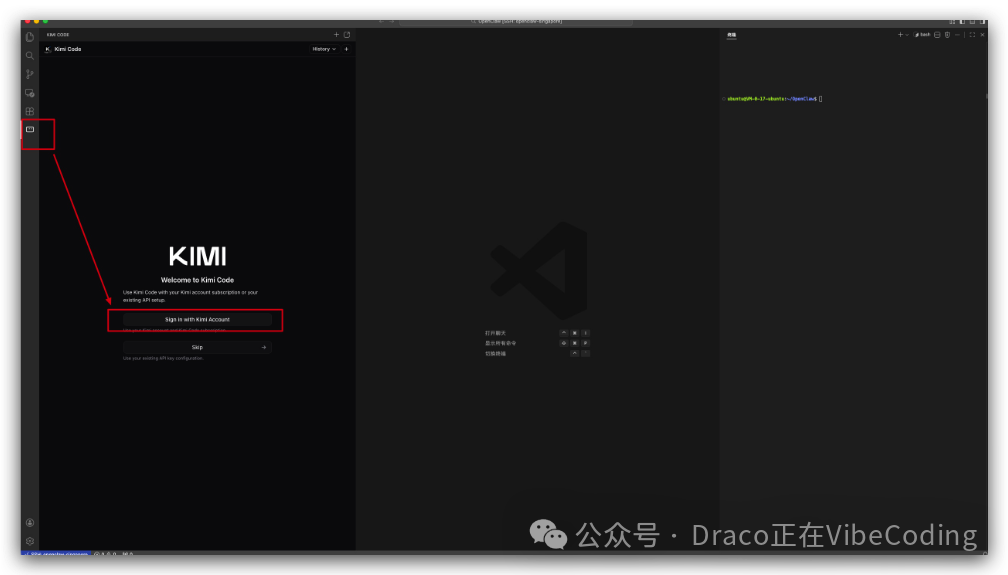Open errors and warnings in status bar
Screen dimensions: 1008x575
[105, 553]
